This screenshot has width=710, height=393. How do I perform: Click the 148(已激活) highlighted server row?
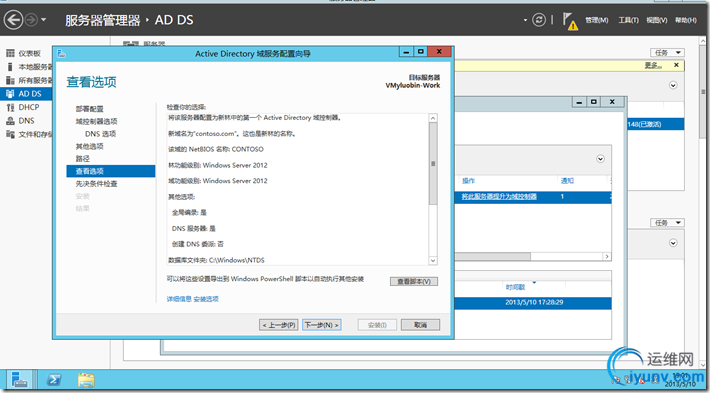(655, 124)
